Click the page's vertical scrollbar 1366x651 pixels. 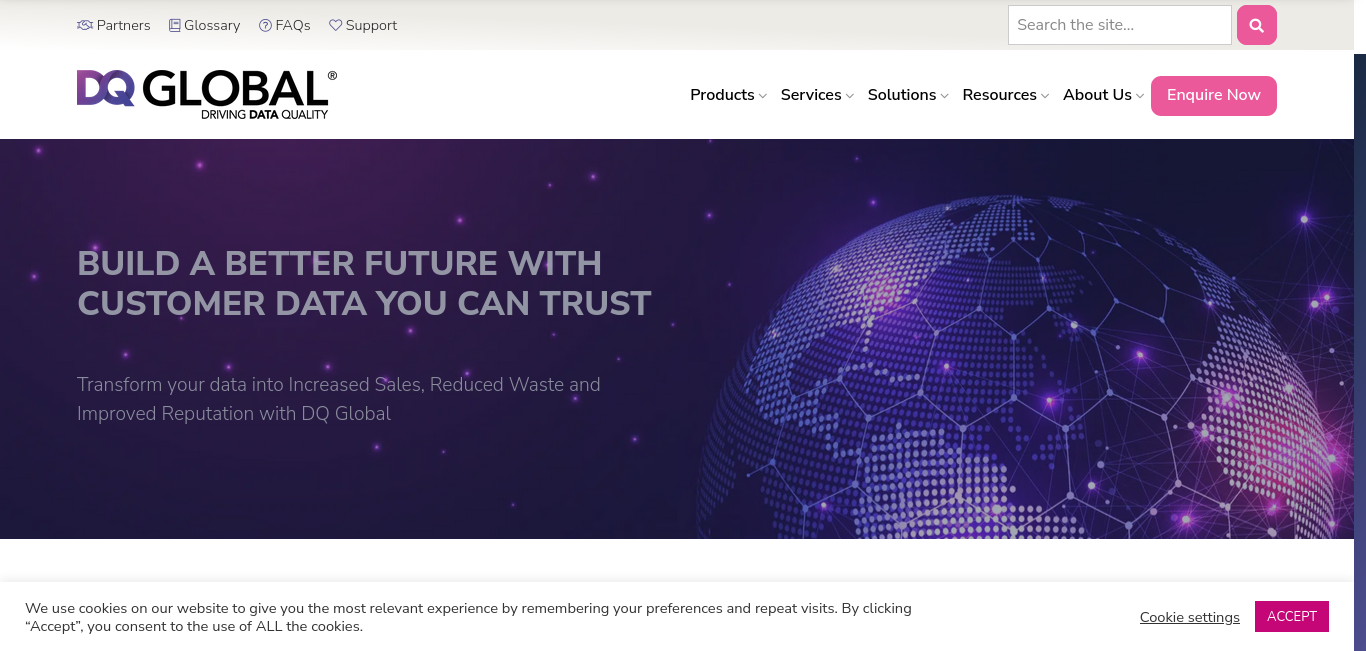coord(1359,300)
